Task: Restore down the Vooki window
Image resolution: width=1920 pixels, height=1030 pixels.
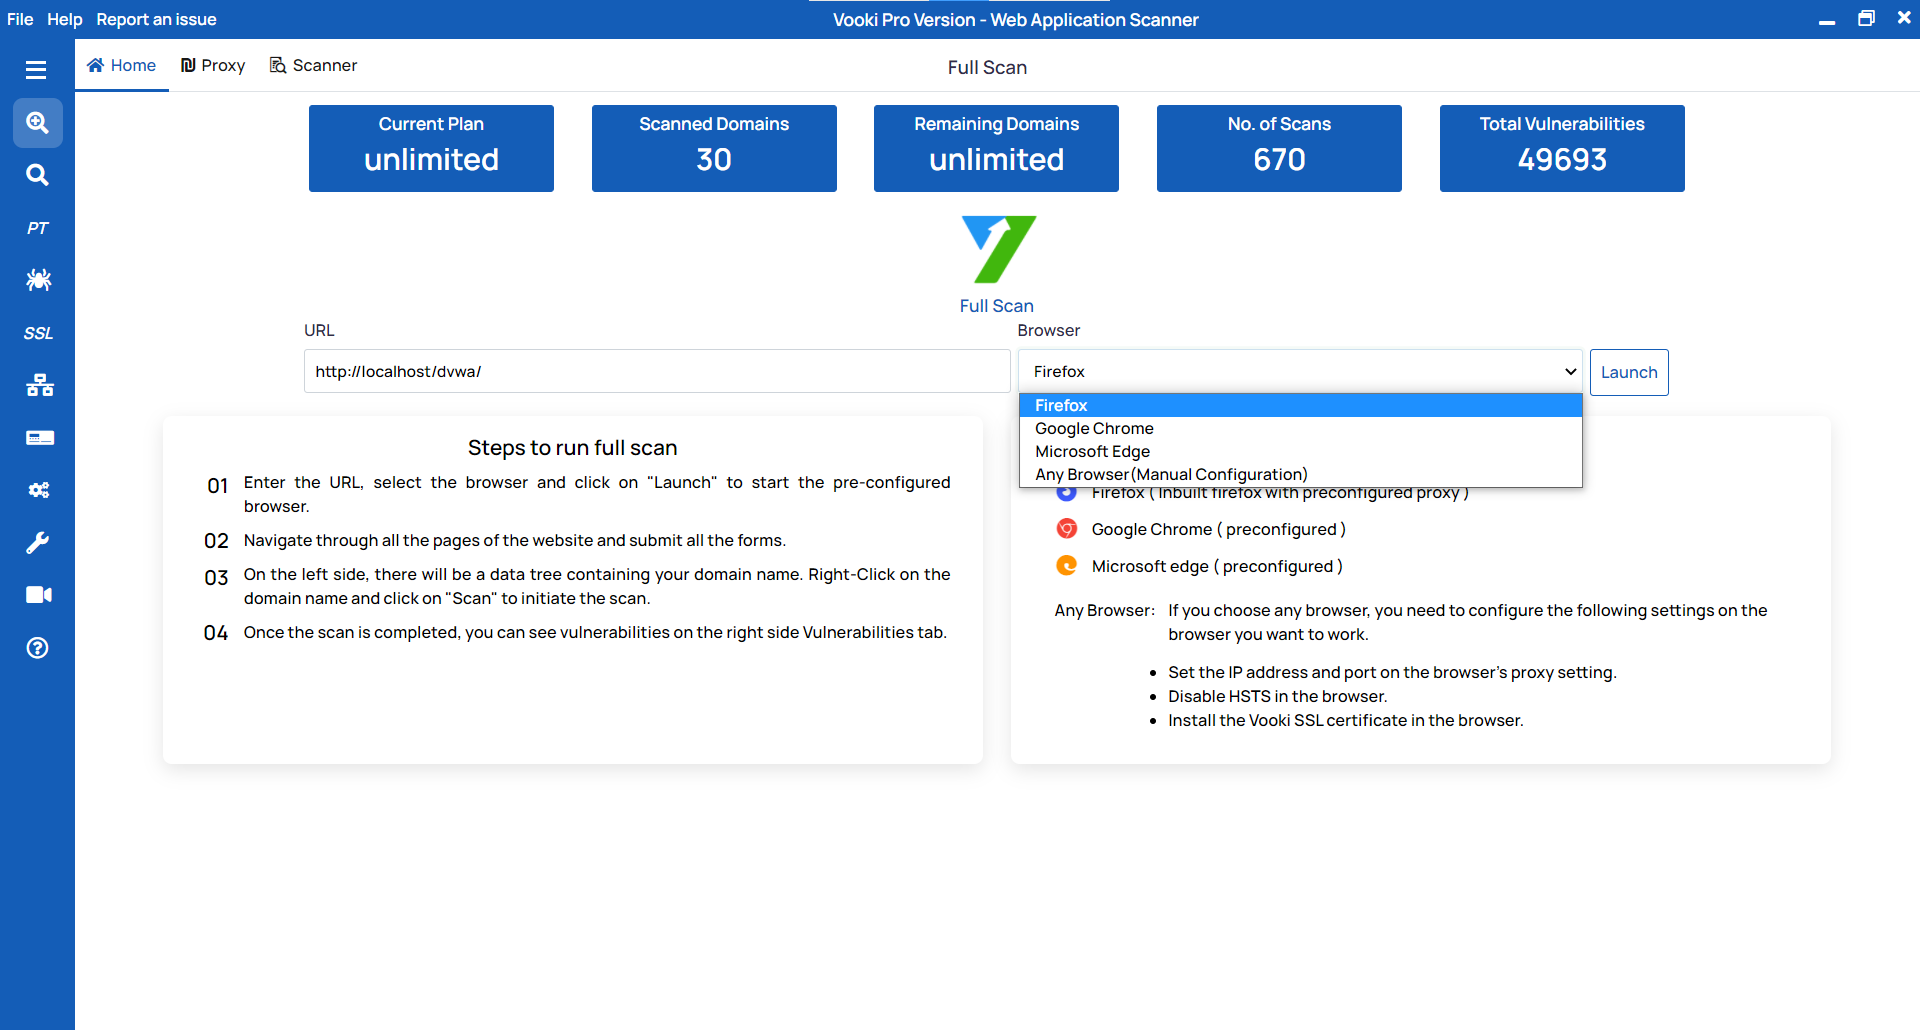Action: click(x=1866, y=19)
